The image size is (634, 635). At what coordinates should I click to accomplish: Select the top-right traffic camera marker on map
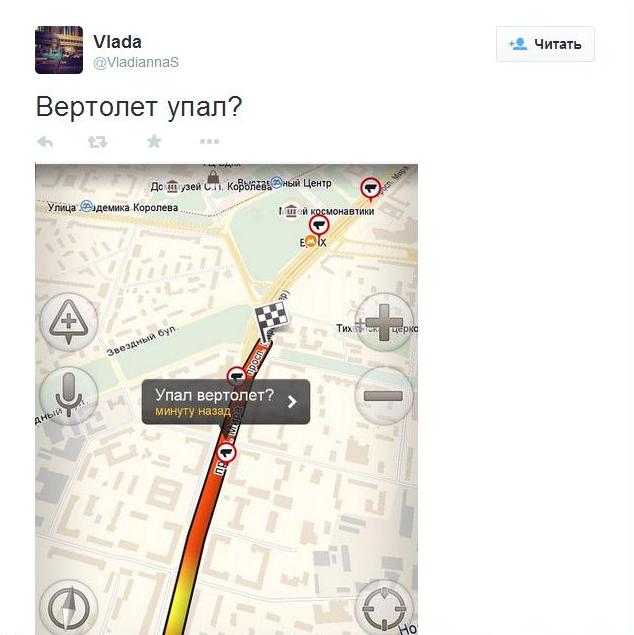370,190
